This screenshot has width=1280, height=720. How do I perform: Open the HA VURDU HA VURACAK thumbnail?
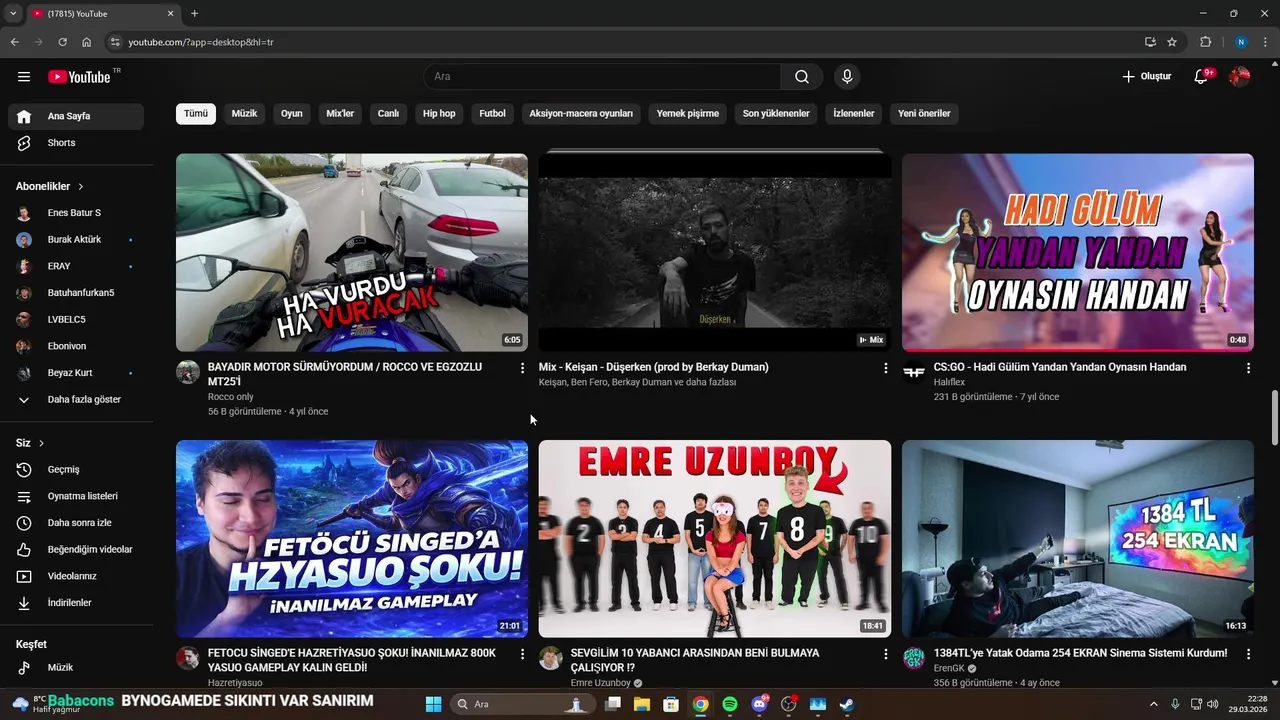(x=352, y=252)
